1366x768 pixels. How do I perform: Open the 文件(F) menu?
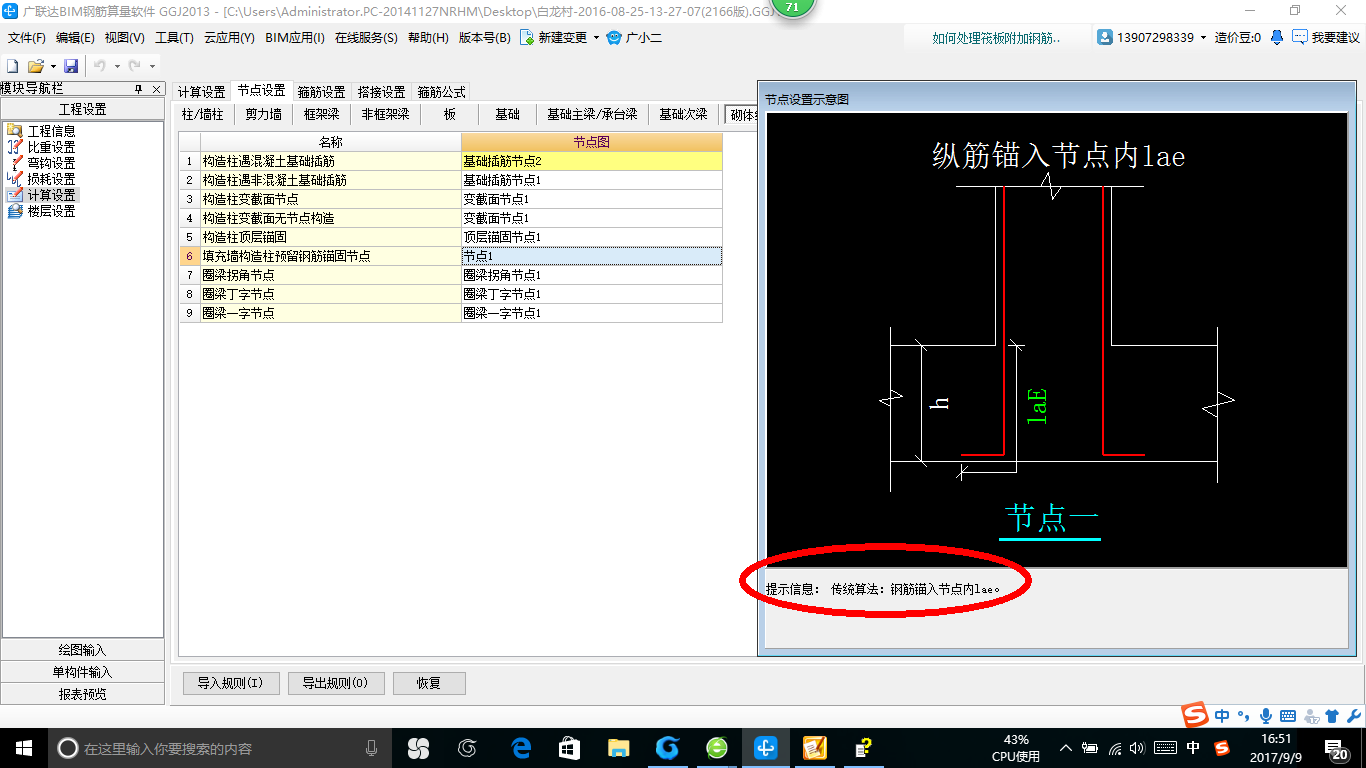point(27,38)
